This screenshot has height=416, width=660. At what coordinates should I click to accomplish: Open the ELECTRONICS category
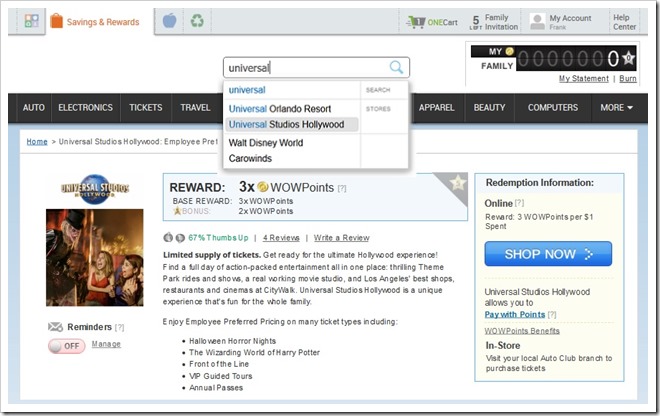click(x=85, y=108)
